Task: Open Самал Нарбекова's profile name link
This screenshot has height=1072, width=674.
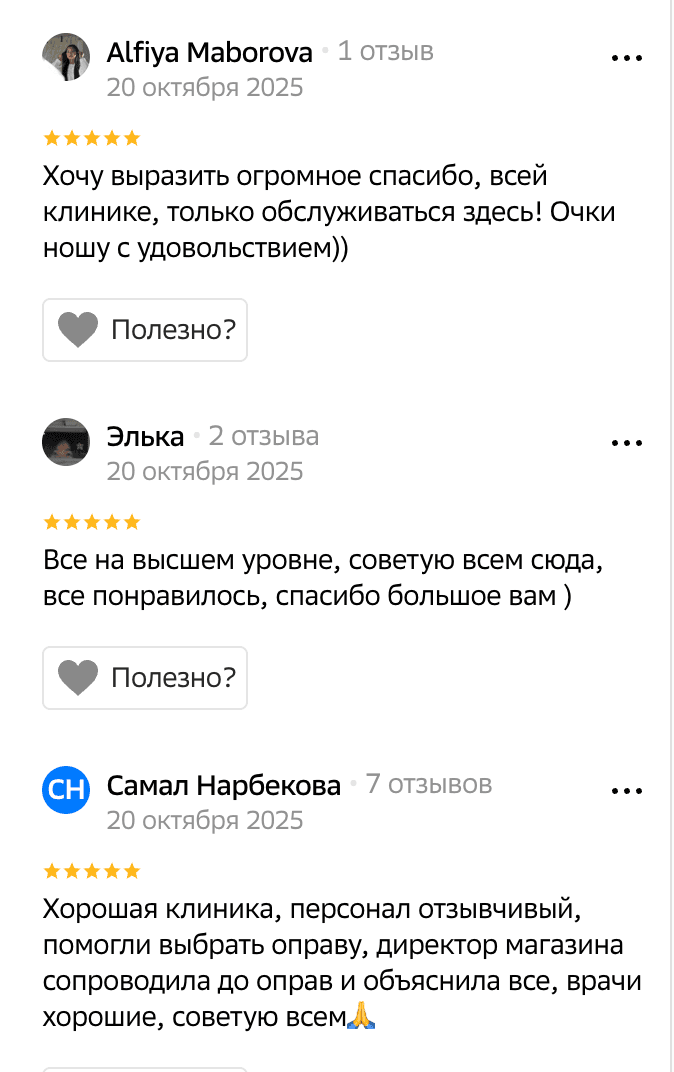Action: [223, 786]
